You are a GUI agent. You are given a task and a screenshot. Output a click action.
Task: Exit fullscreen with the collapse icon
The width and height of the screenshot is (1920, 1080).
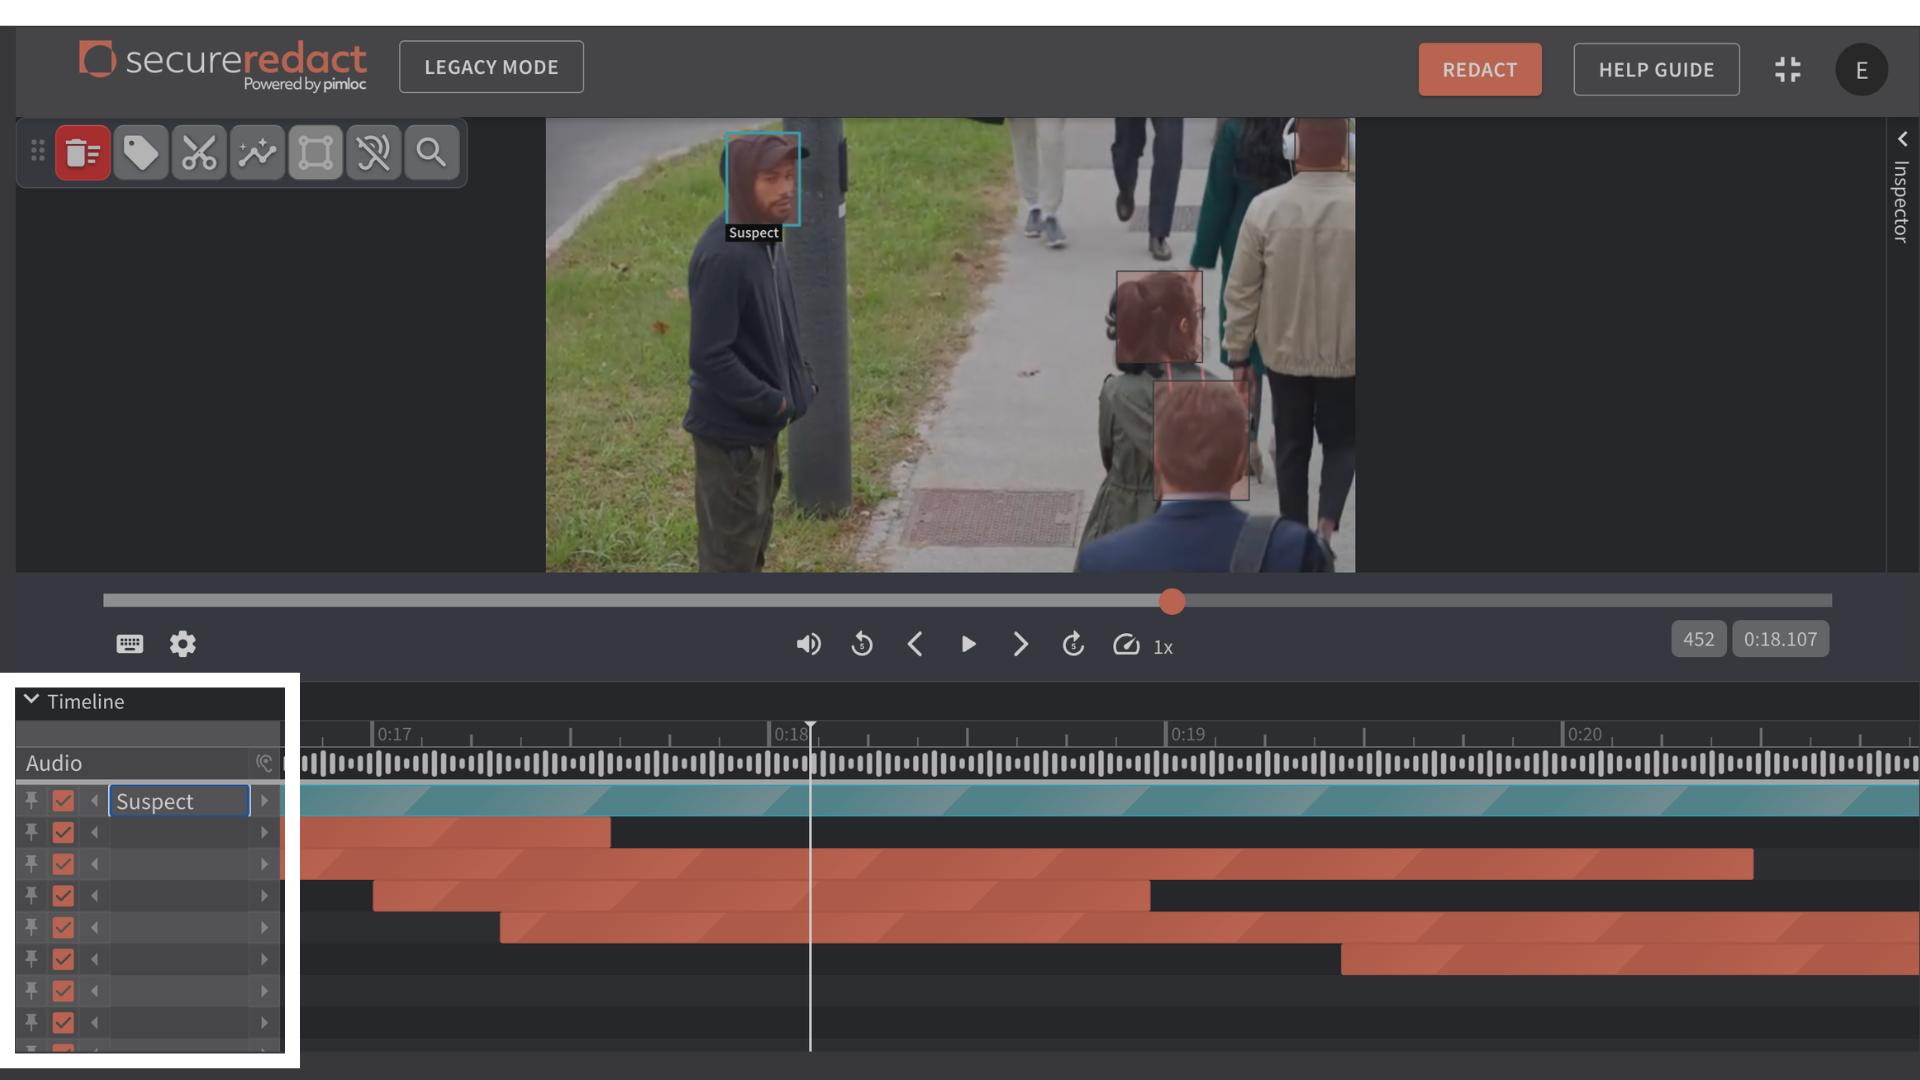click(x=1787, y=69)
